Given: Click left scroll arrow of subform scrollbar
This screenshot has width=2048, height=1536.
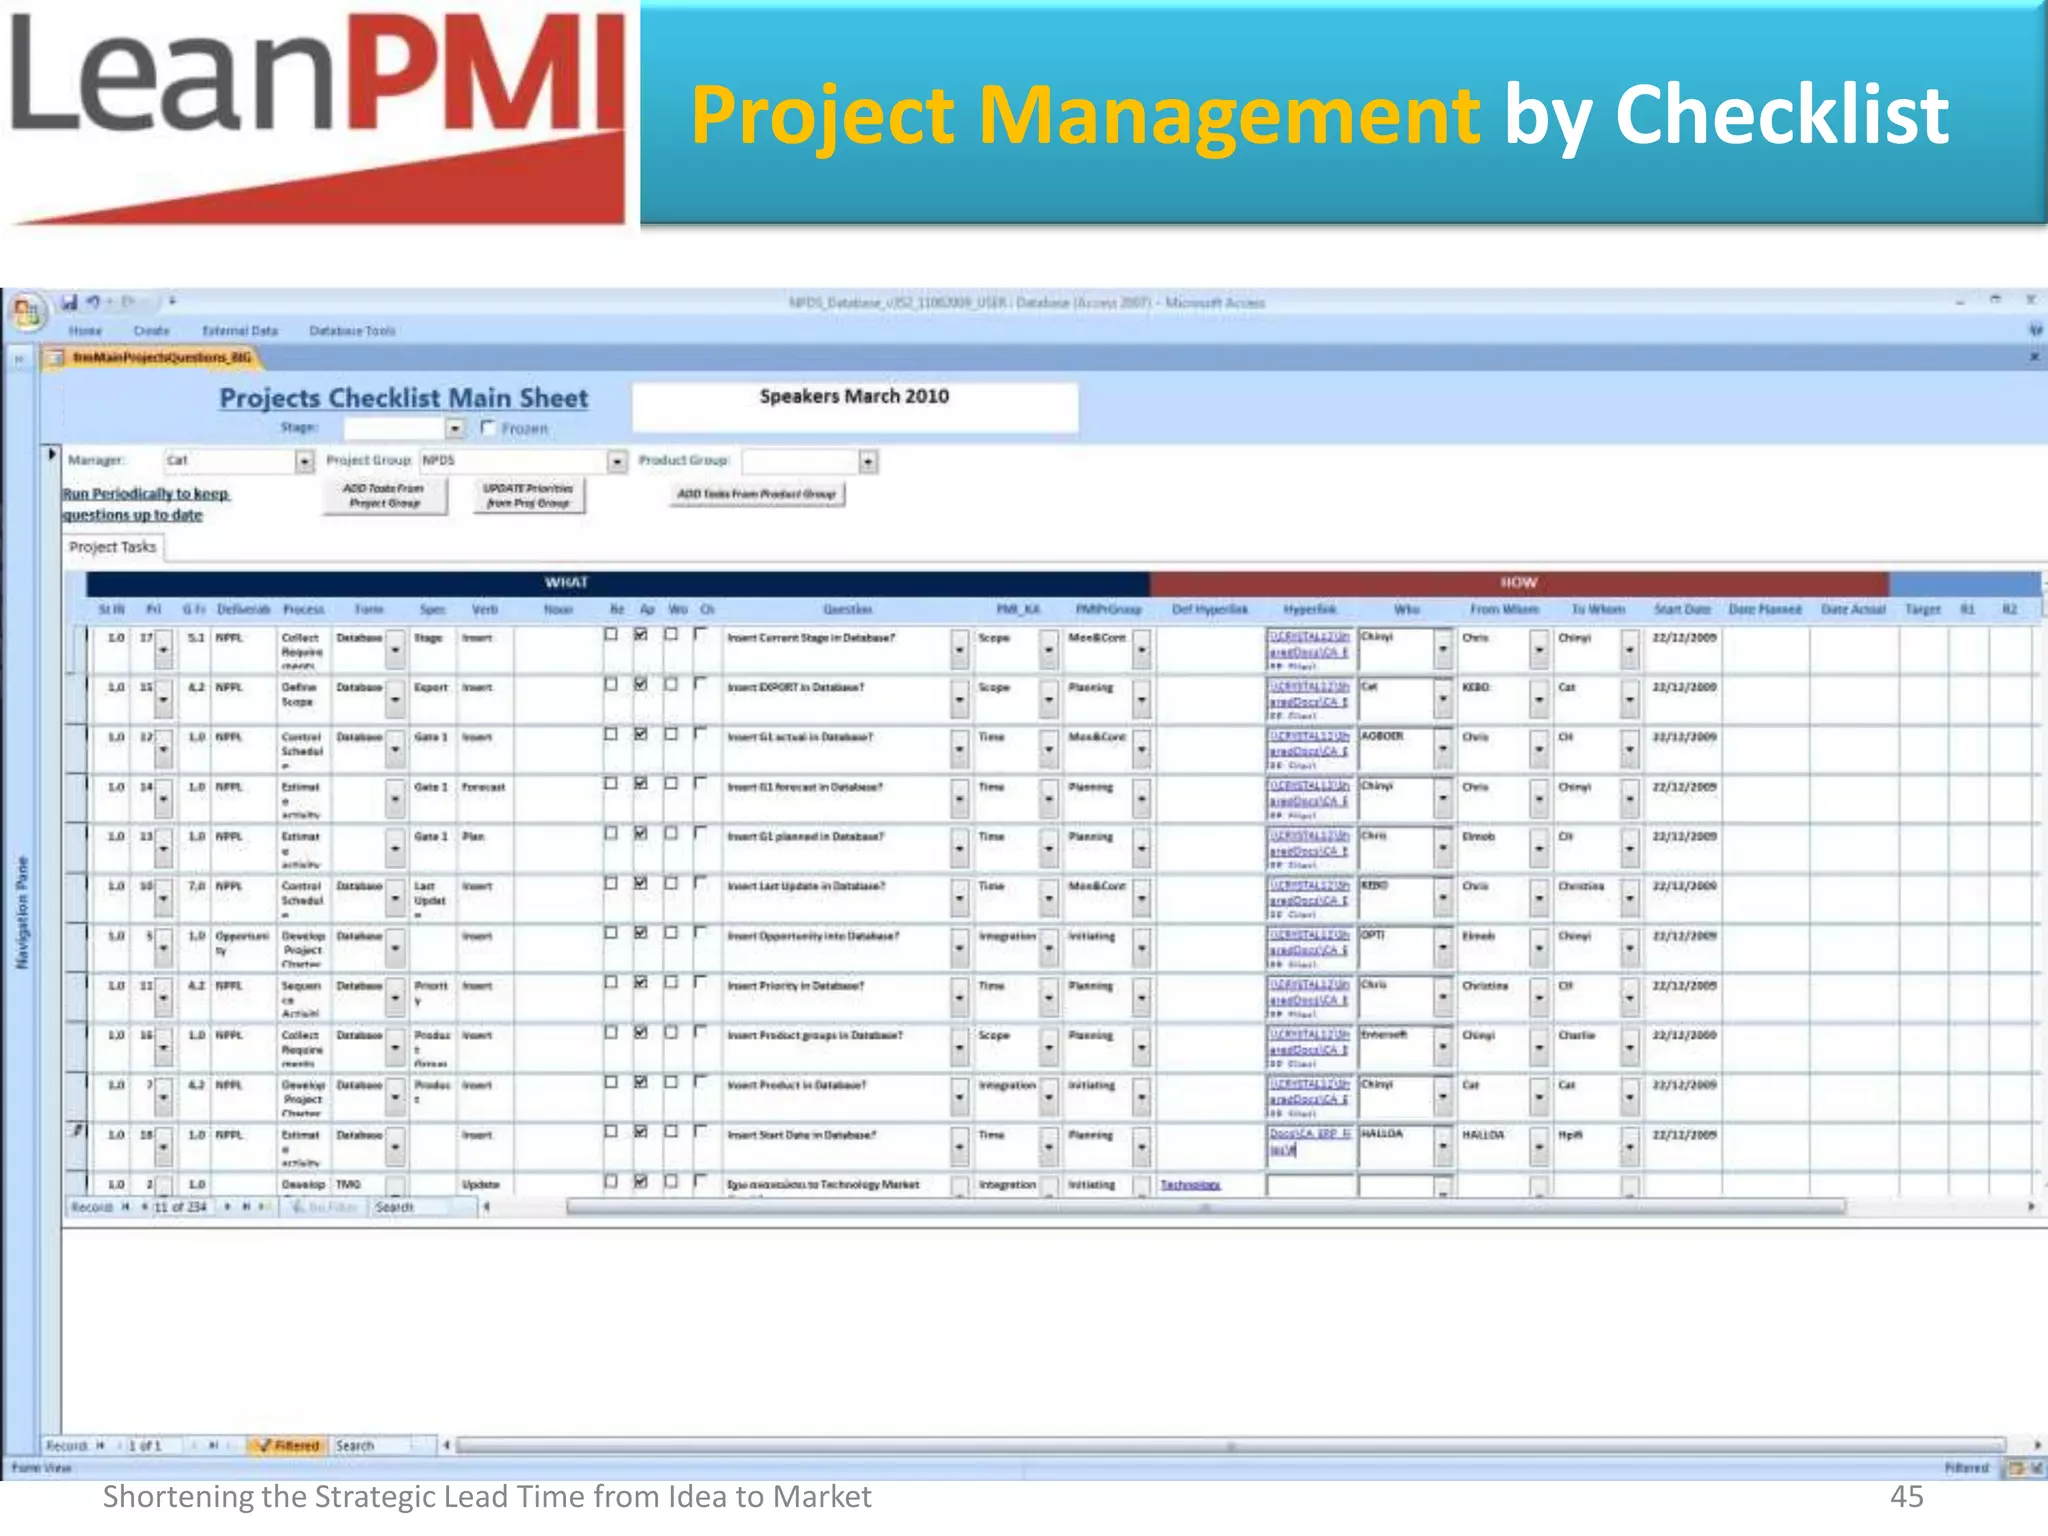Looking at the screenshot, I should pyautogui.click(x=487, y=1207).
